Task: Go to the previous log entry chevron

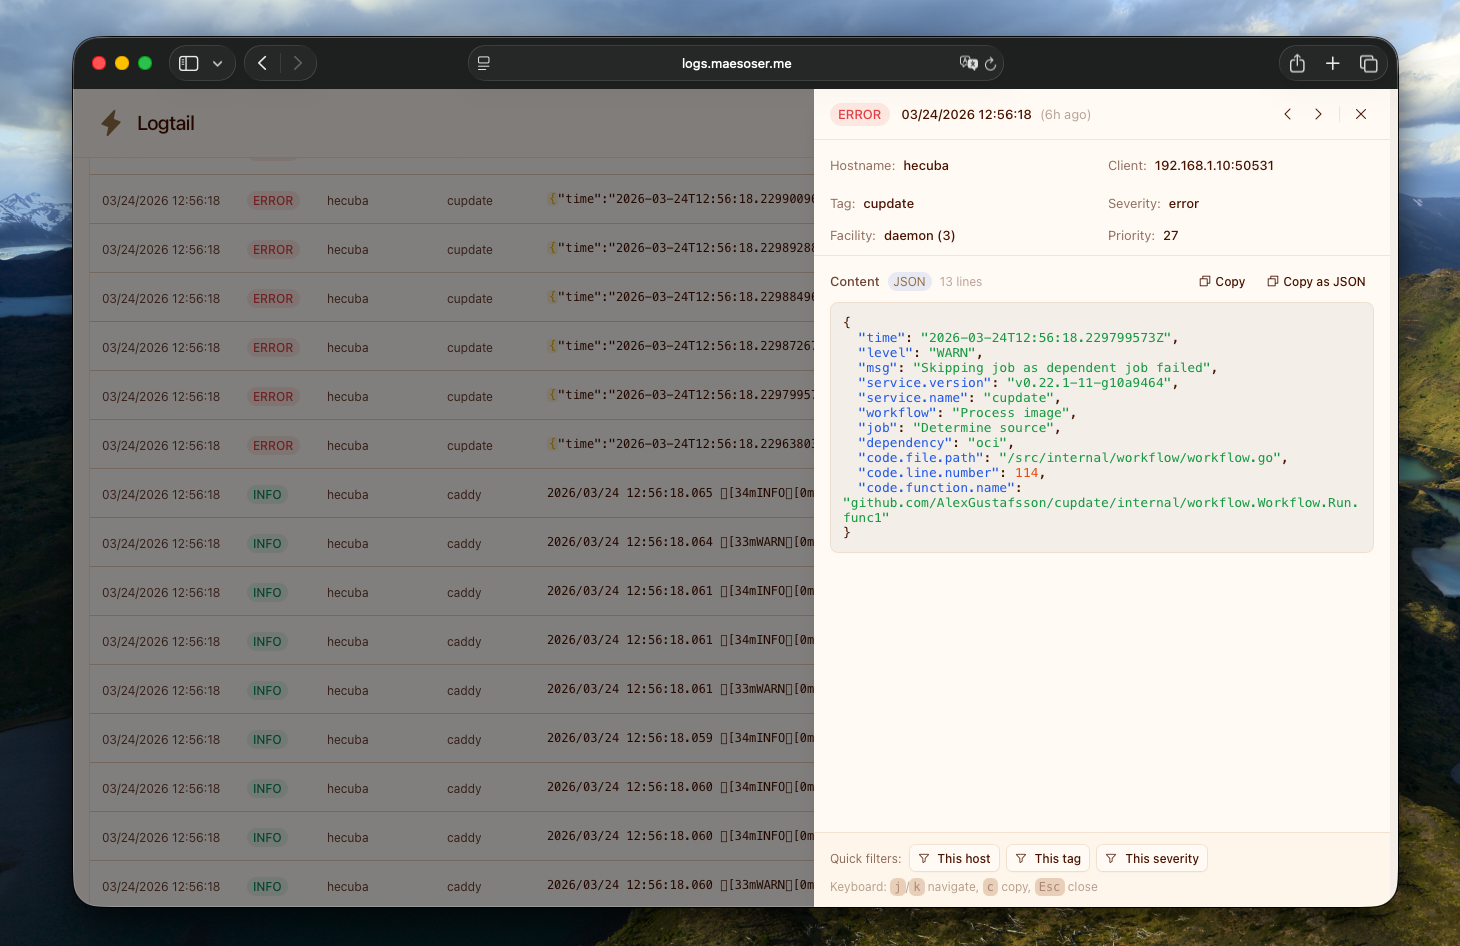Action: point(1288,114)
